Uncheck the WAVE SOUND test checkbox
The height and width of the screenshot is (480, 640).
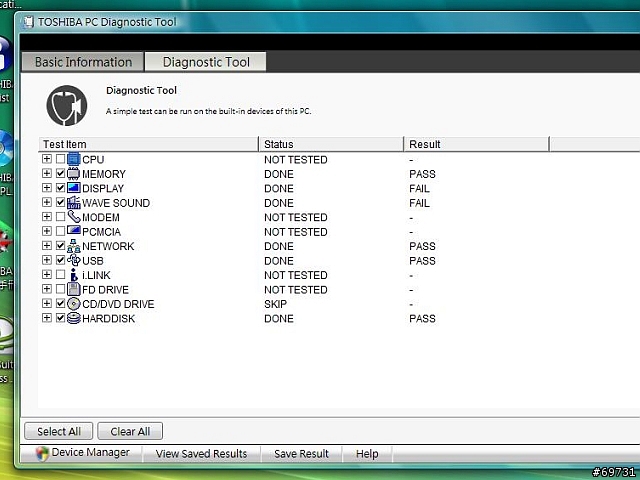(x=60, y=202)
